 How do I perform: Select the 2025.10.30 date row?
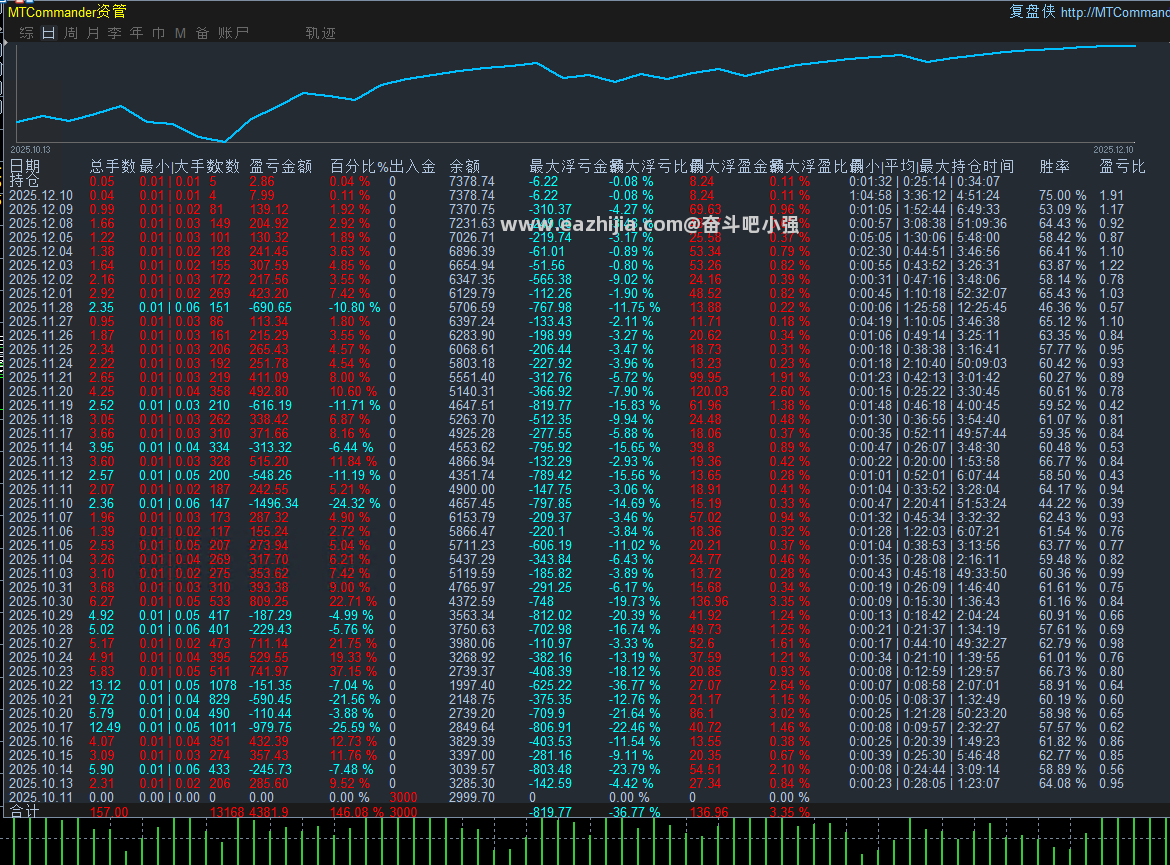41,602
